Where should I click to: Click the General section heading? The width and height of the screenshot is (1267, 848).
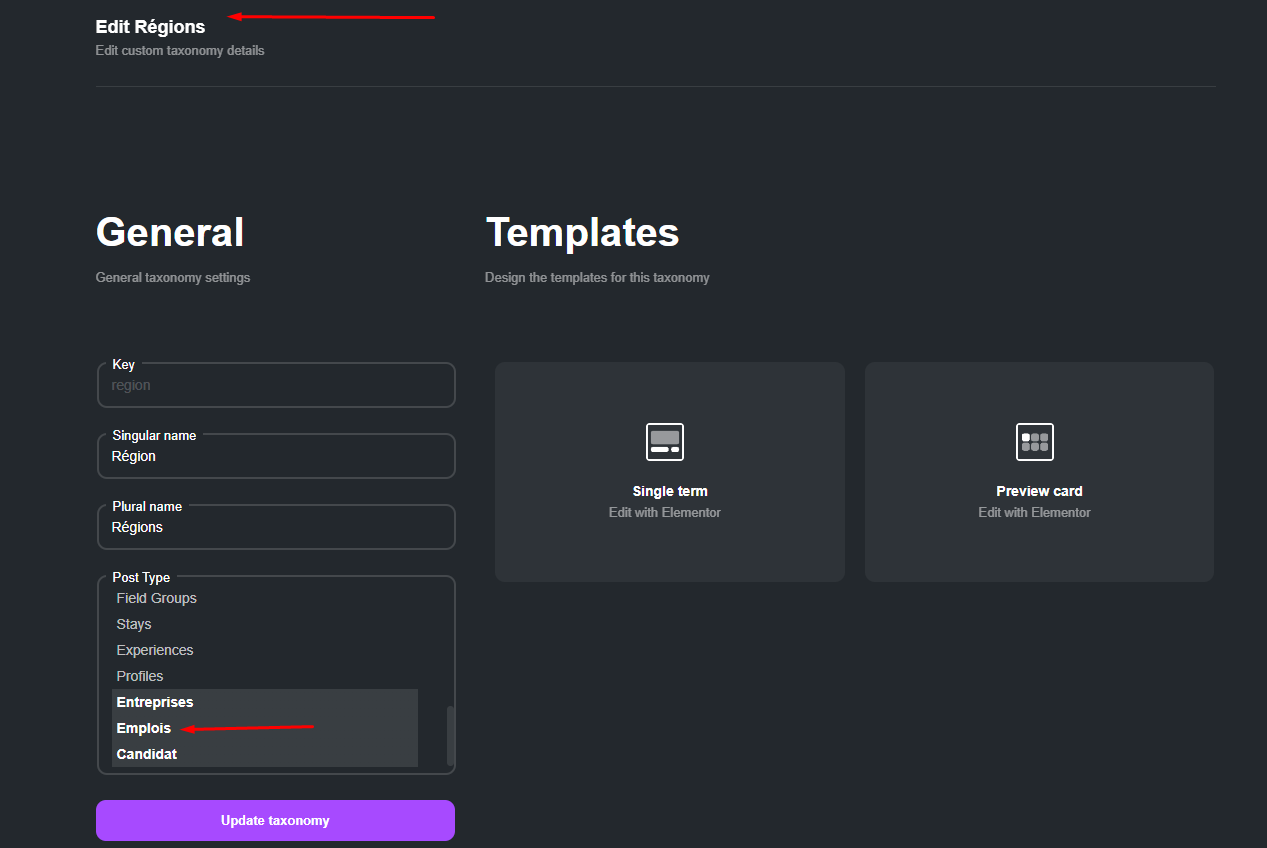coord(169,231)
